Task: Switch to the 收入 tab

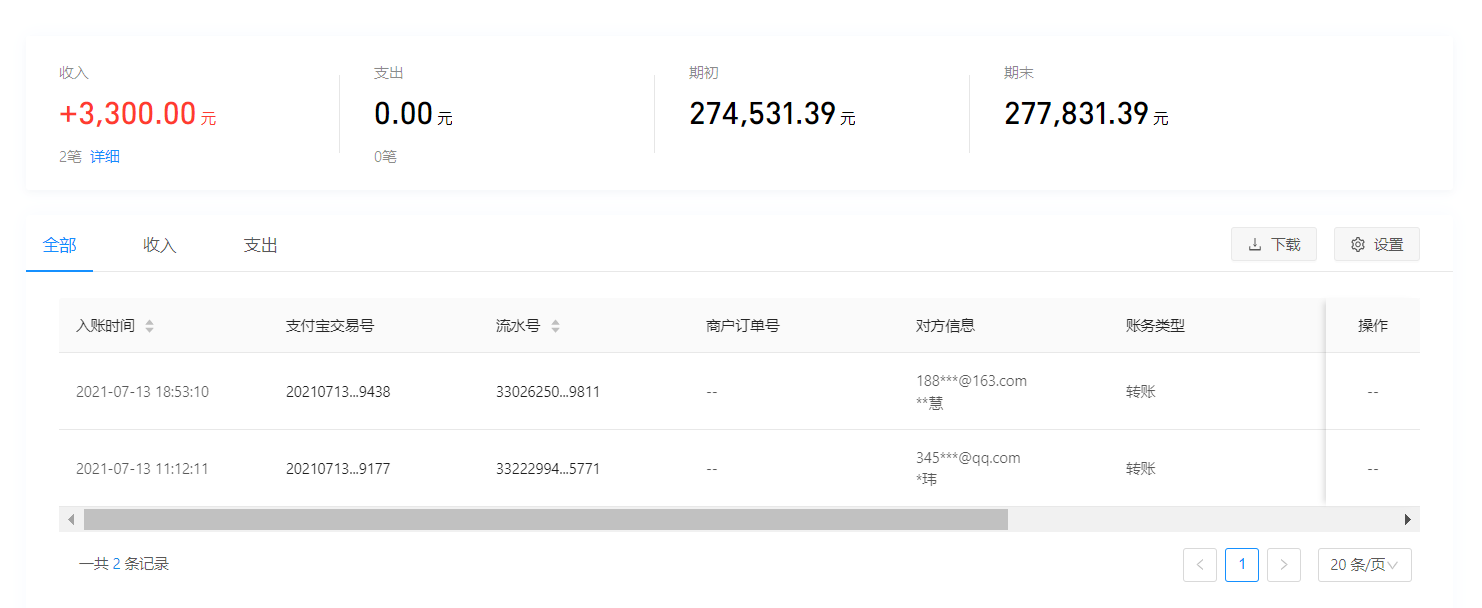Action: coord(159,244)
